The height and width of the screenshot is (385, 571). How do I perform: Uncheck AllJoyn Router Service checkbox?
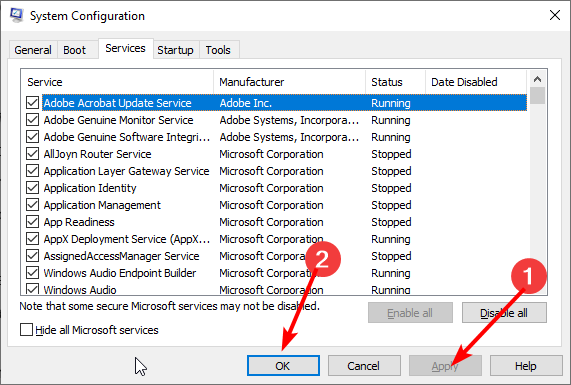click(32, 154)
